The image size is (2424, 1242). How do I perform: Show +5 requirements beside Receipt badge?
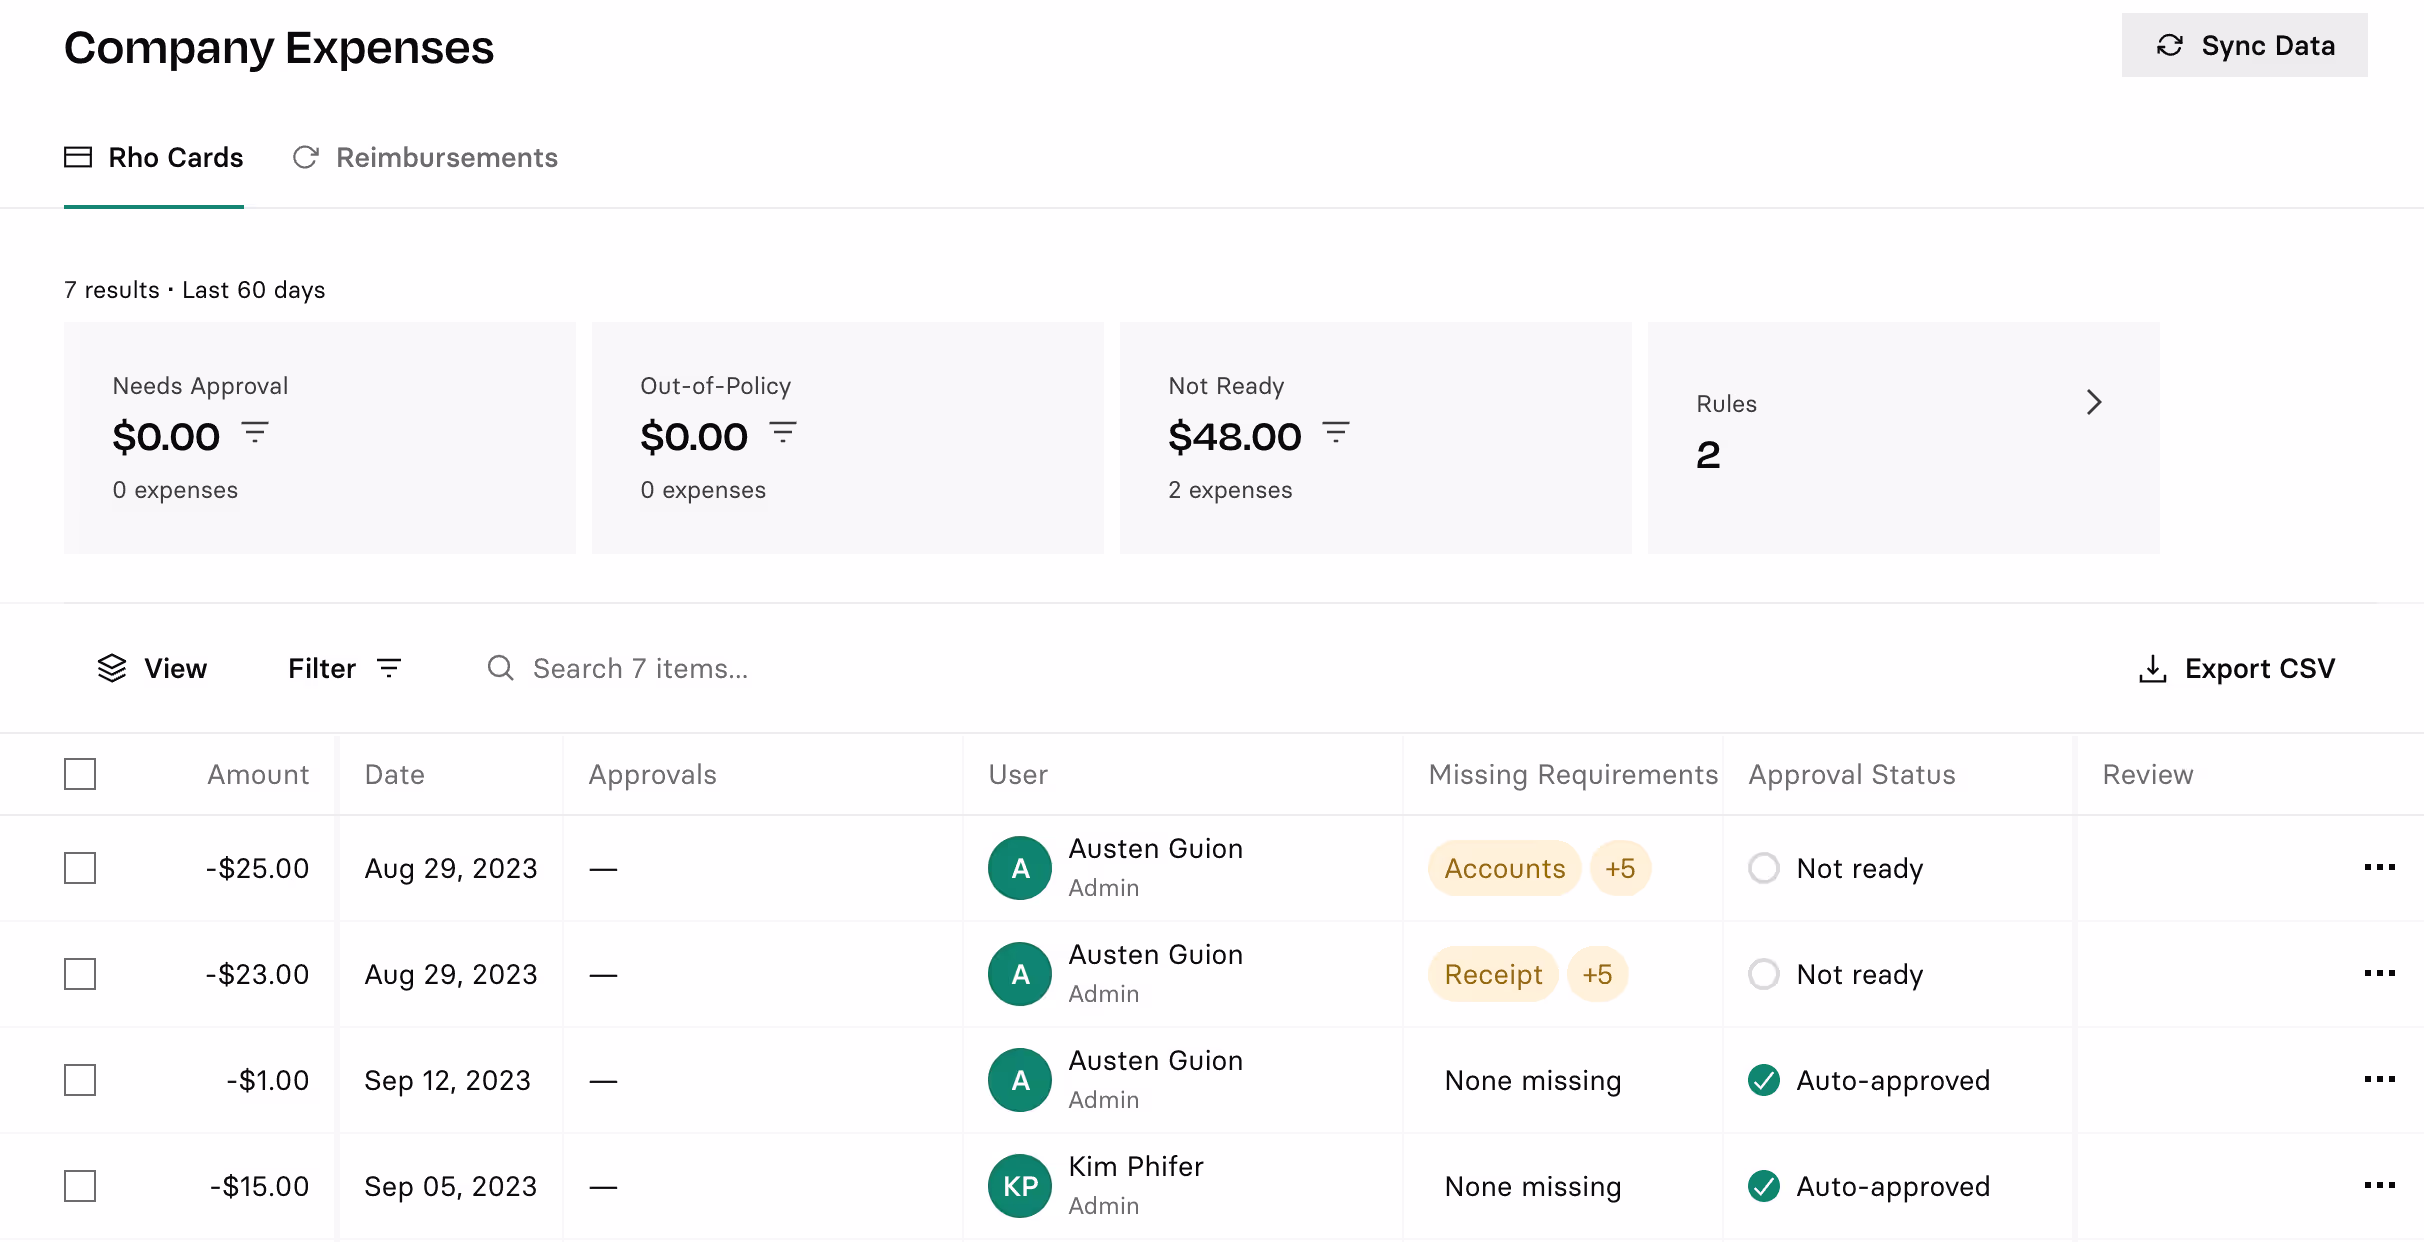coord(1598,974)
